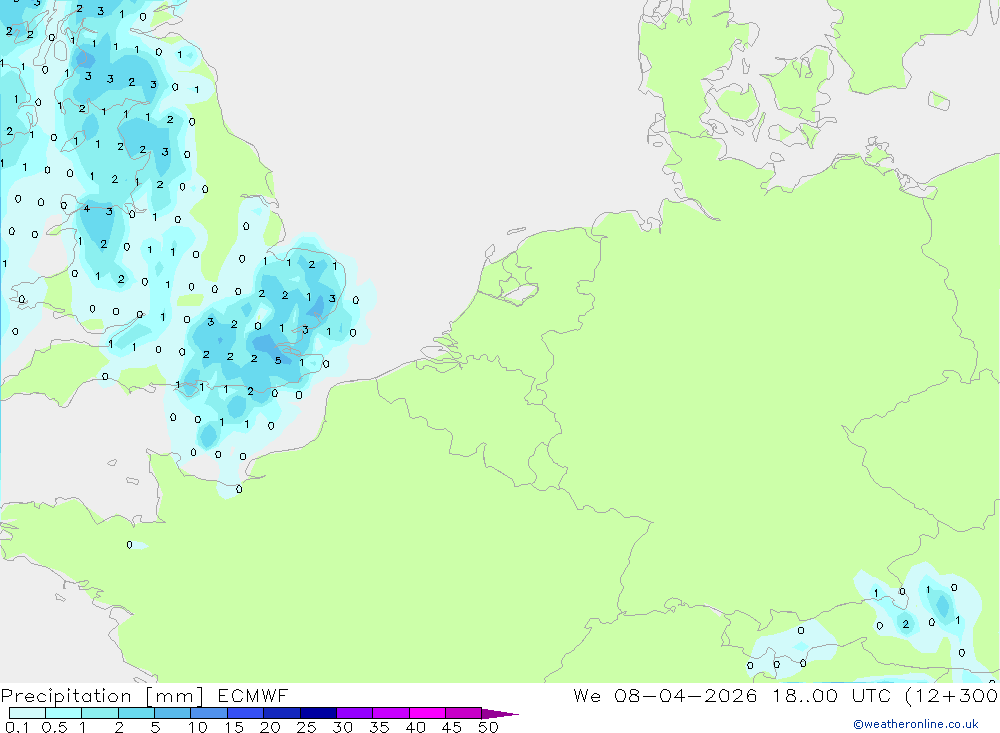1000x733 pixels.
Task: Click the '35' legend scale label
Action: (x=379, y=727)
